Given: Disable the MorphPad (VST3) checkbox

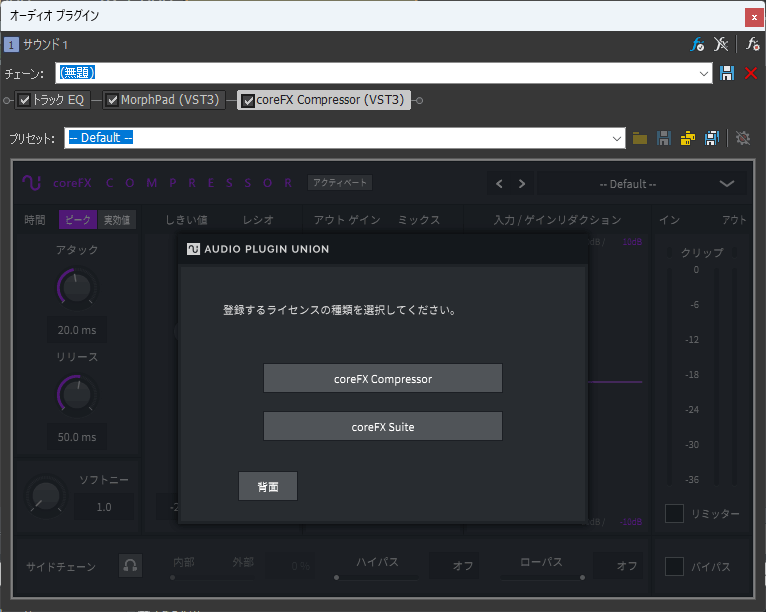Looking at the screenshot, I should (112, 100).
